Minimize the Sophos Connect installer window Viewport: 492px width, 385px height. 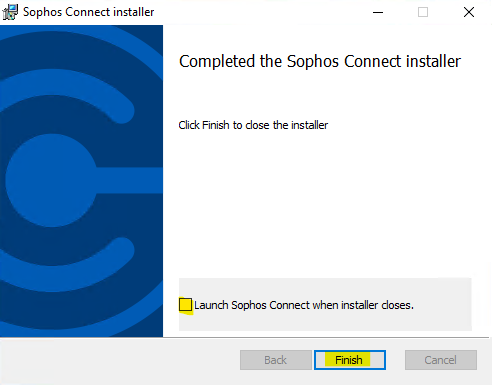pos(378,12)
